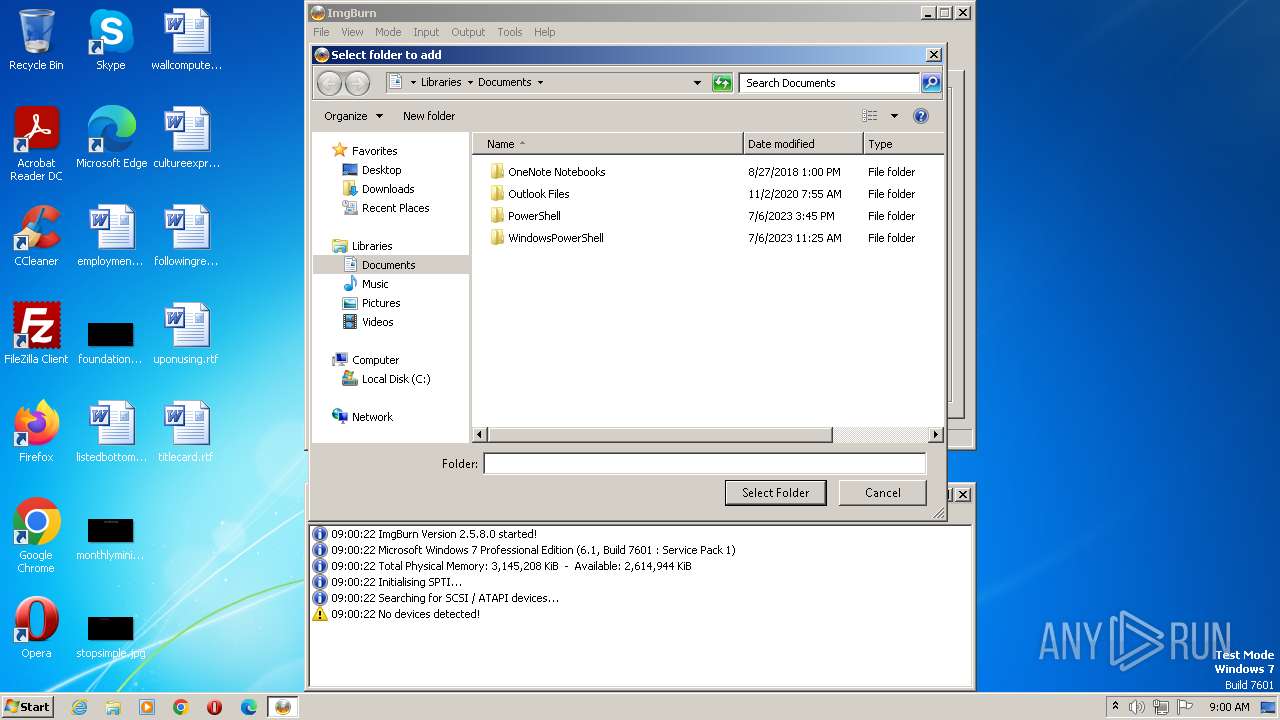1280x720 pixels.
Task: Open uponusing.rtf desktop file
Action: coord(186,334)
